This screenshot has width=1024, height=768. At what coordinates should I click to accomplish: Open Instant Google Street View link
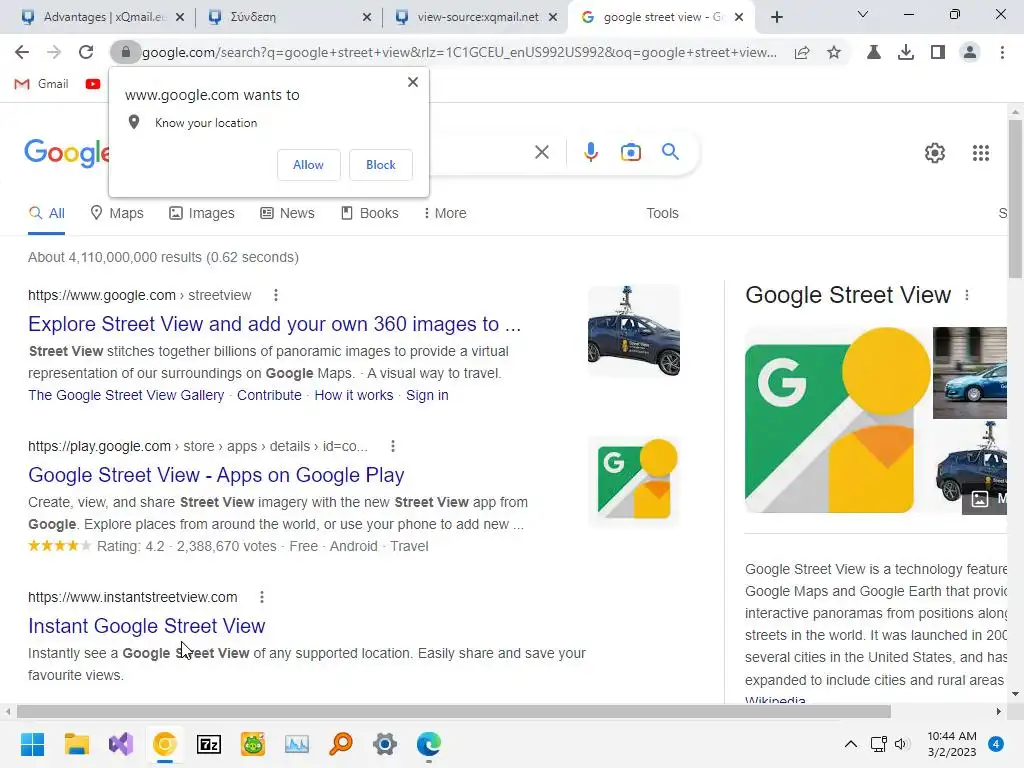[146, 626]
